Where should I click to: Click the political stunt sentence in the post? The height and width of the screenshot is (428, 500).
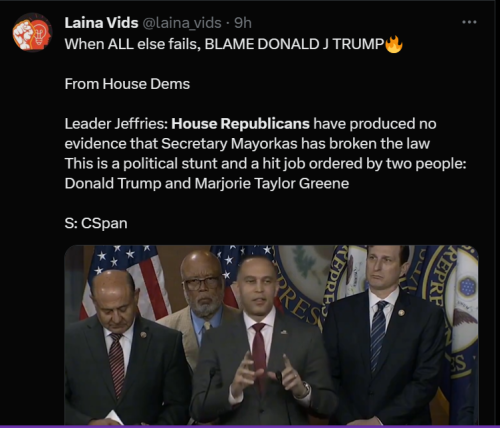[x=265, y=164]
